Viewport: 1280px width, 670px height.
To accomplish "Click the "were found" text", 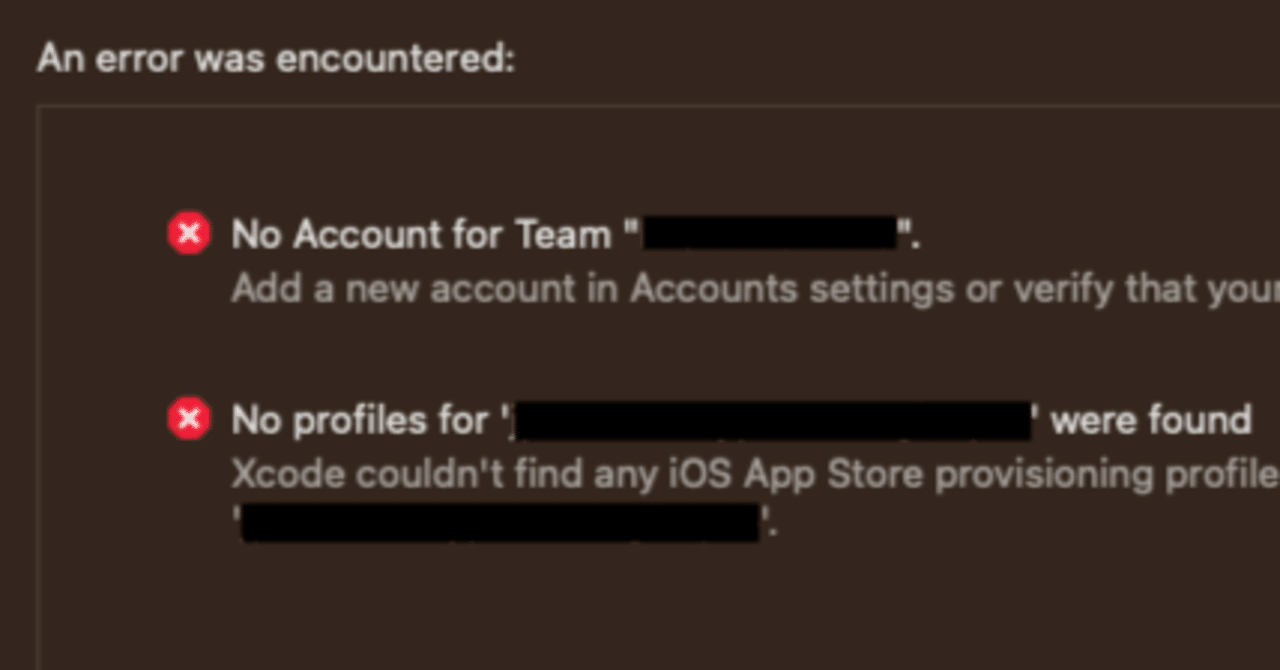I will pos(1151,420).
